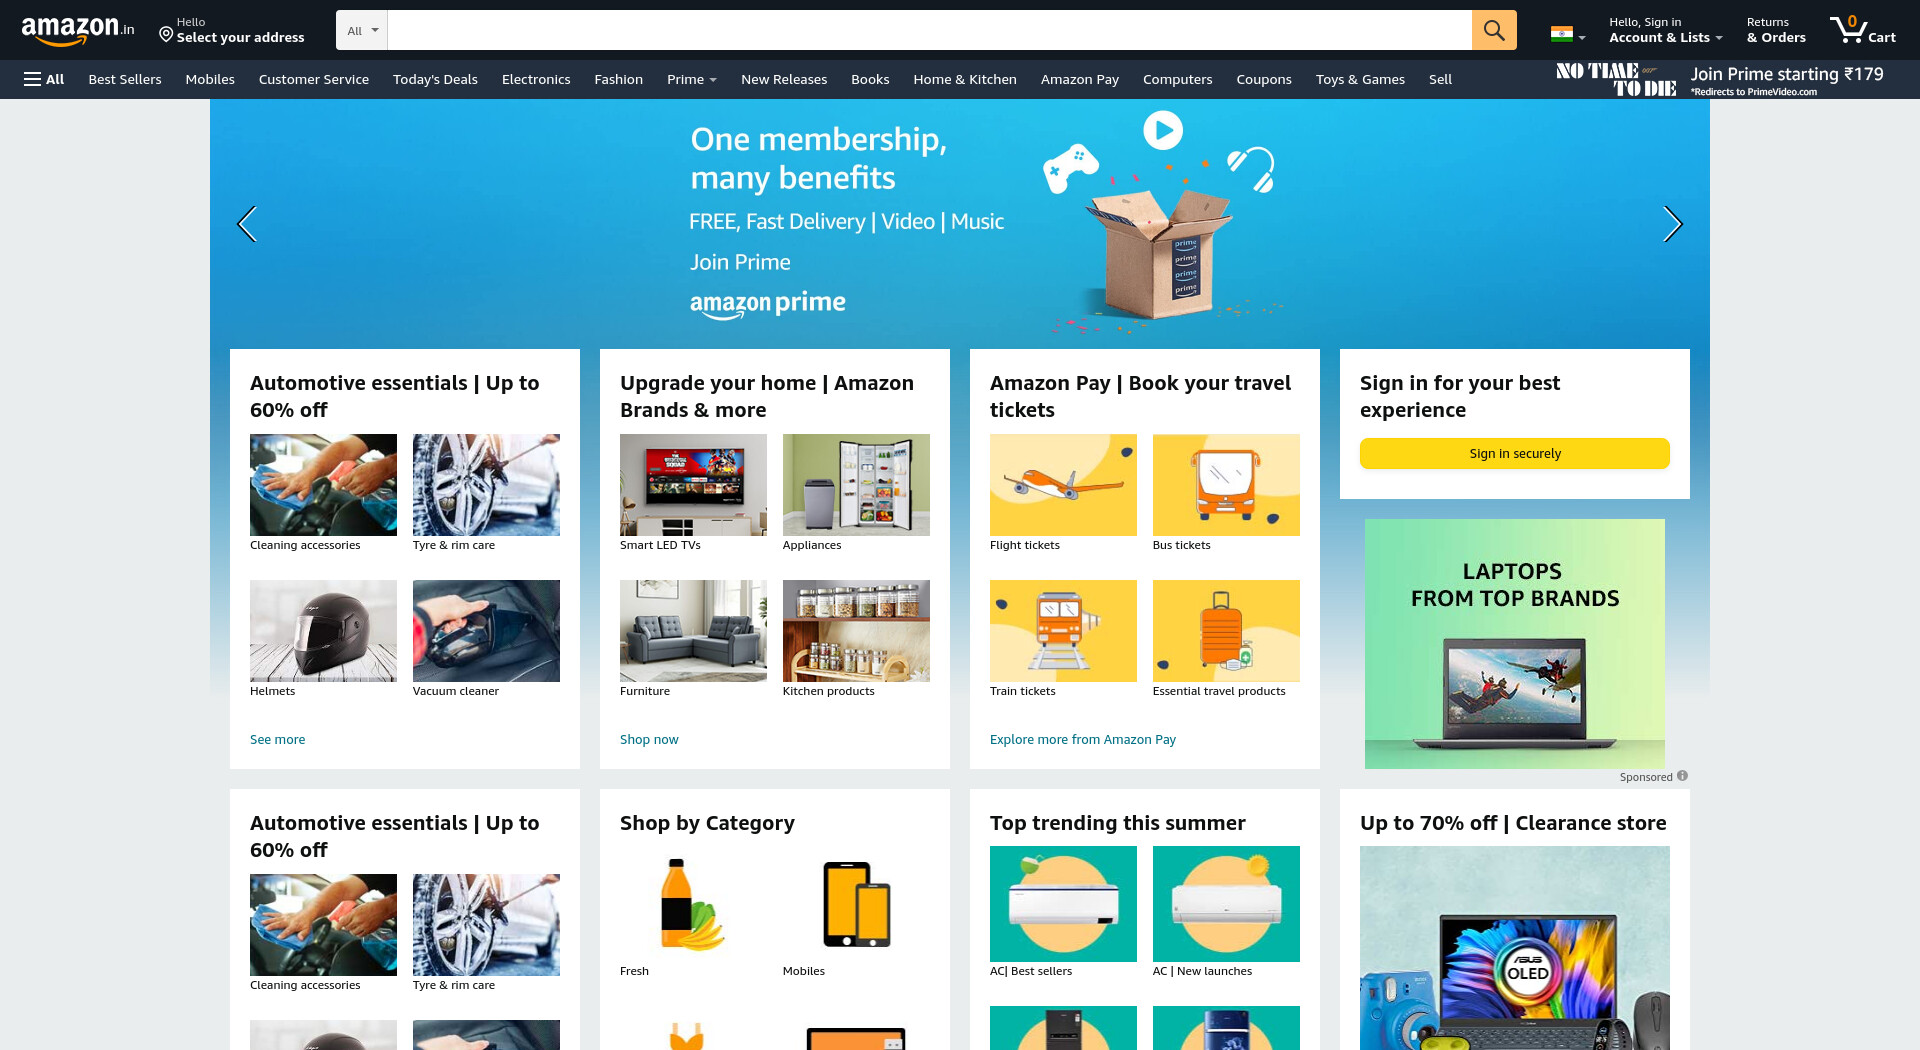Open Sell in nav bar
1920x1050 pixels.
(1440, 79)
